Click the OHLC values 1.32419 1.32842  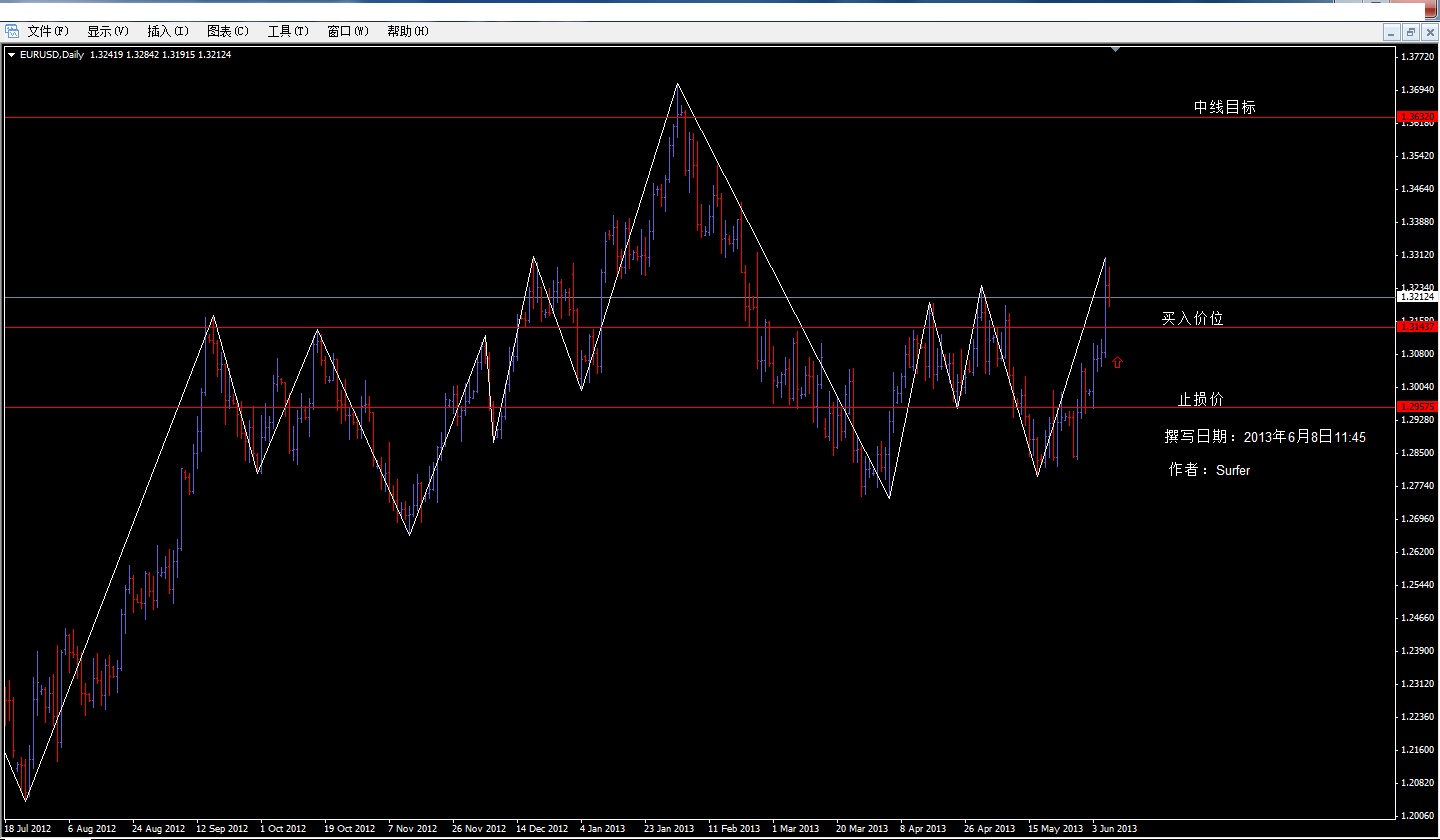pos(125,55)
